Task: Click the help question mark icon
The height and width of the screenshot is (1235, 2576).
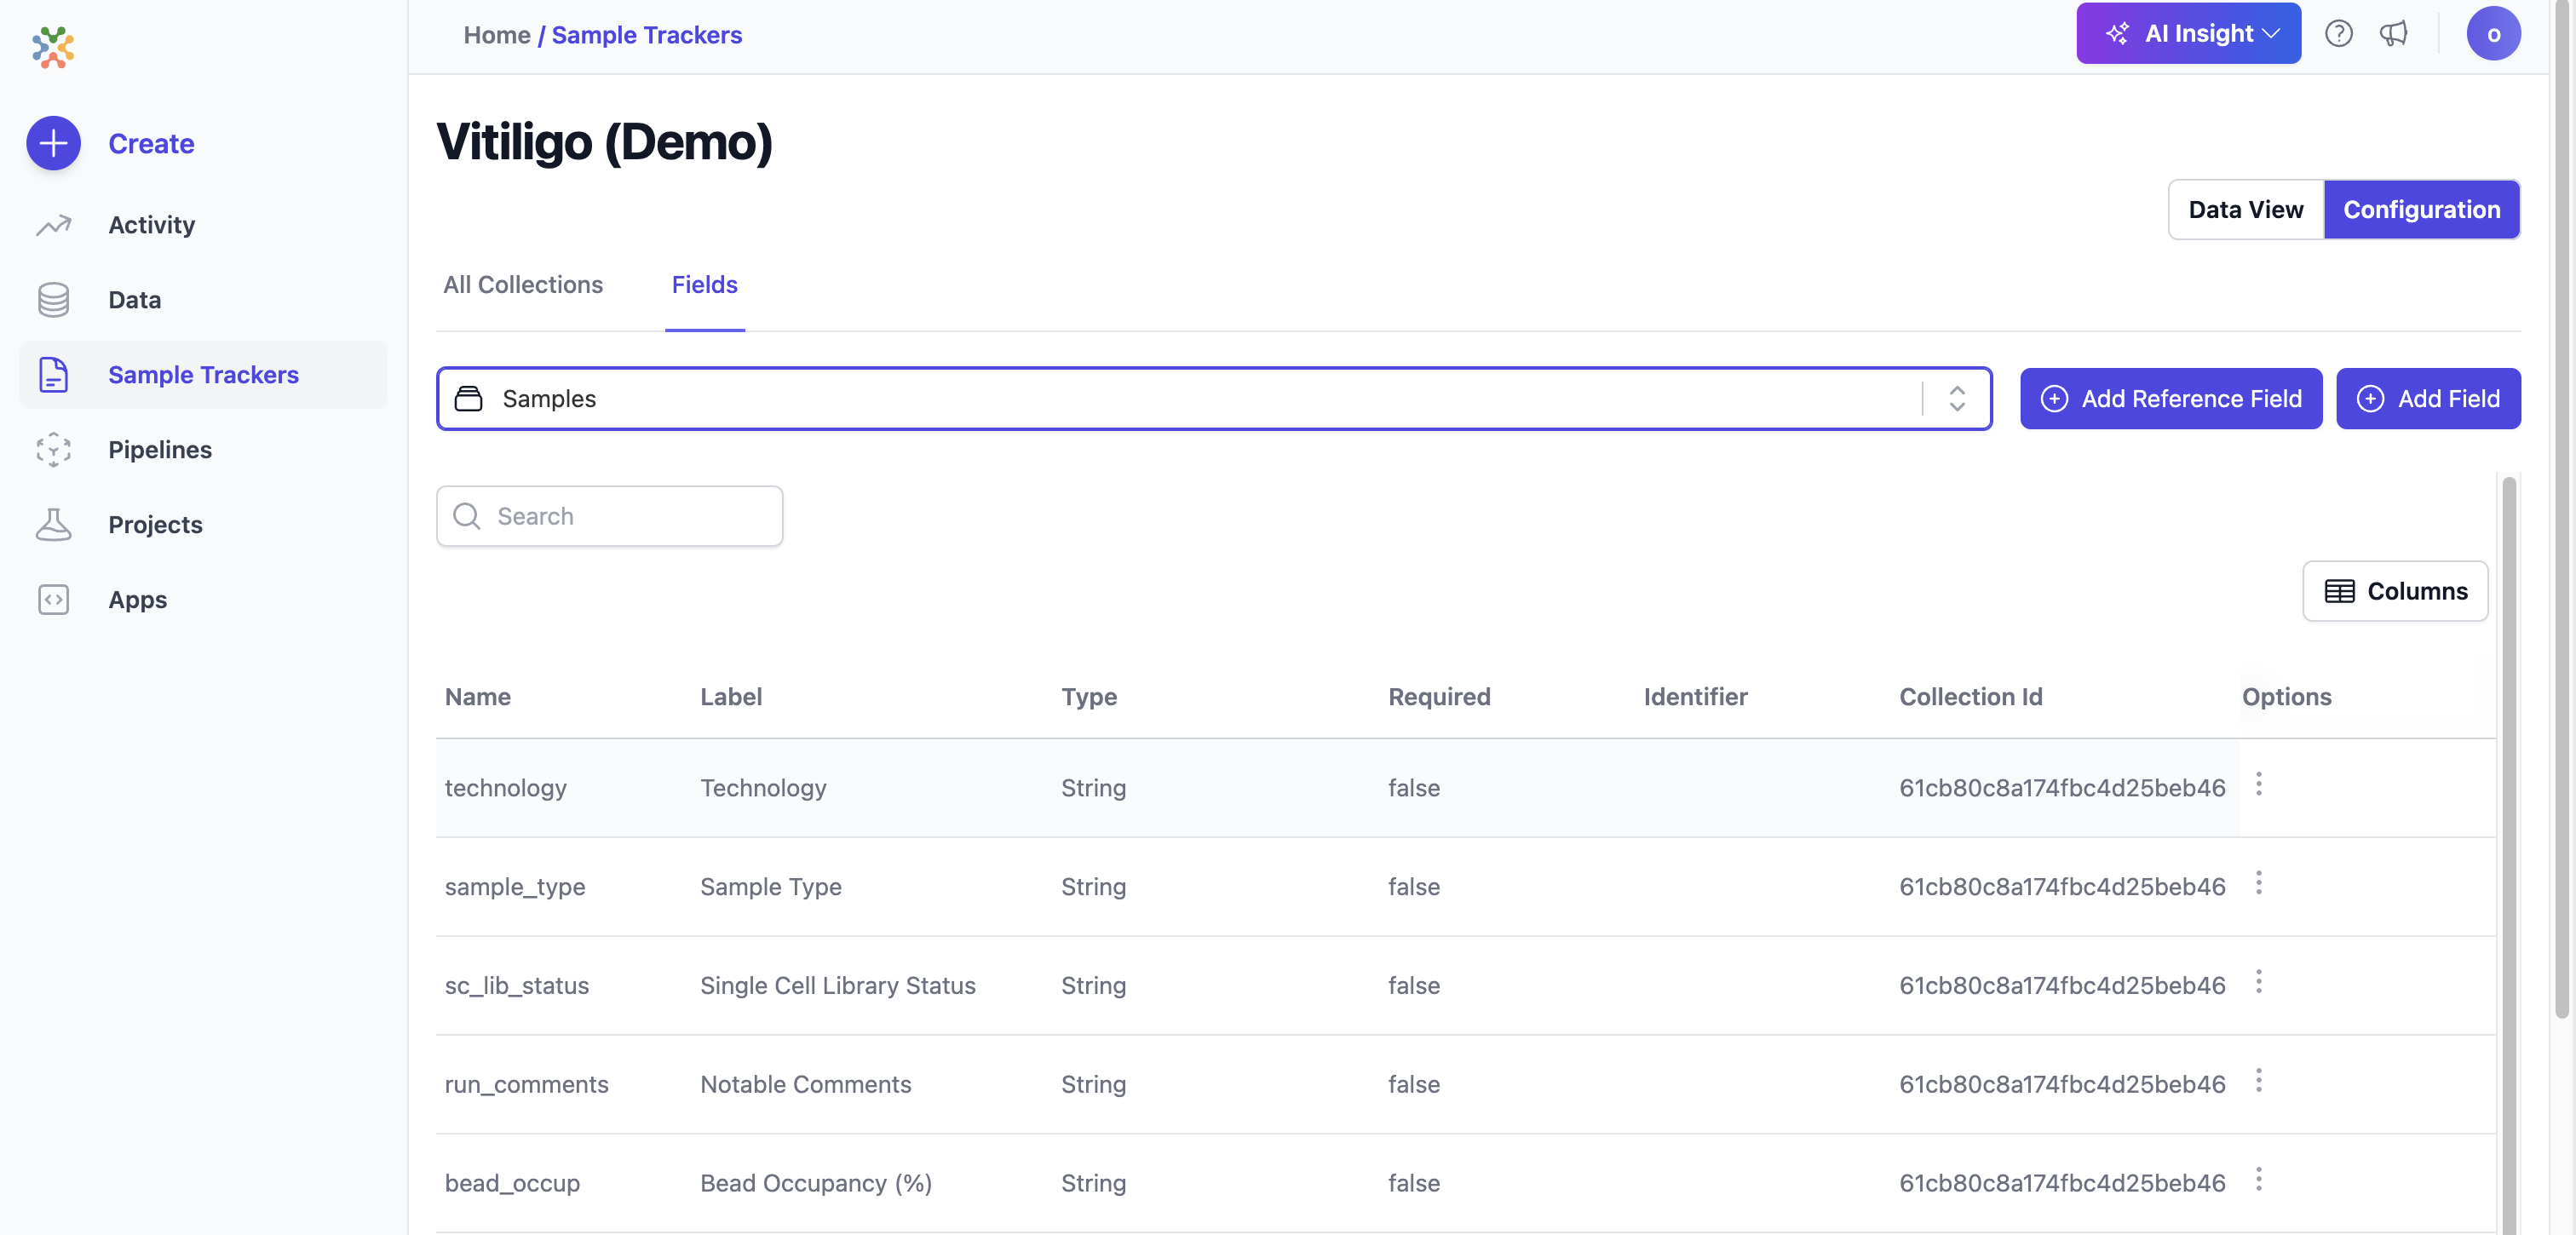Action: tap(2338, 33)
